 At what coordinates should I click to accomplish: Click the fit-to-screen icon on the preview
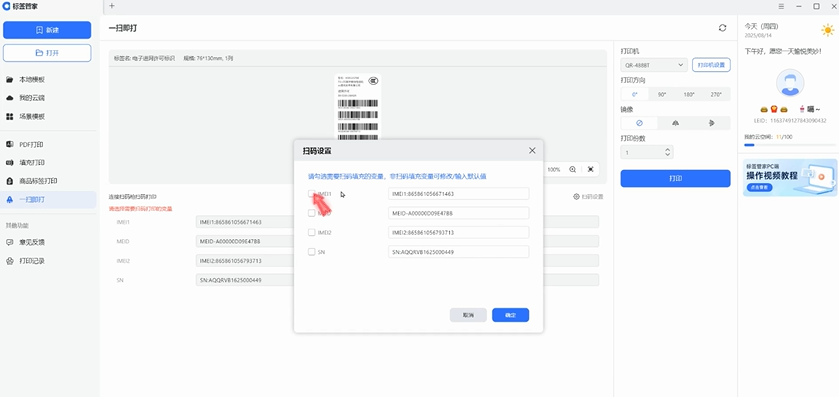pos(590,169)
